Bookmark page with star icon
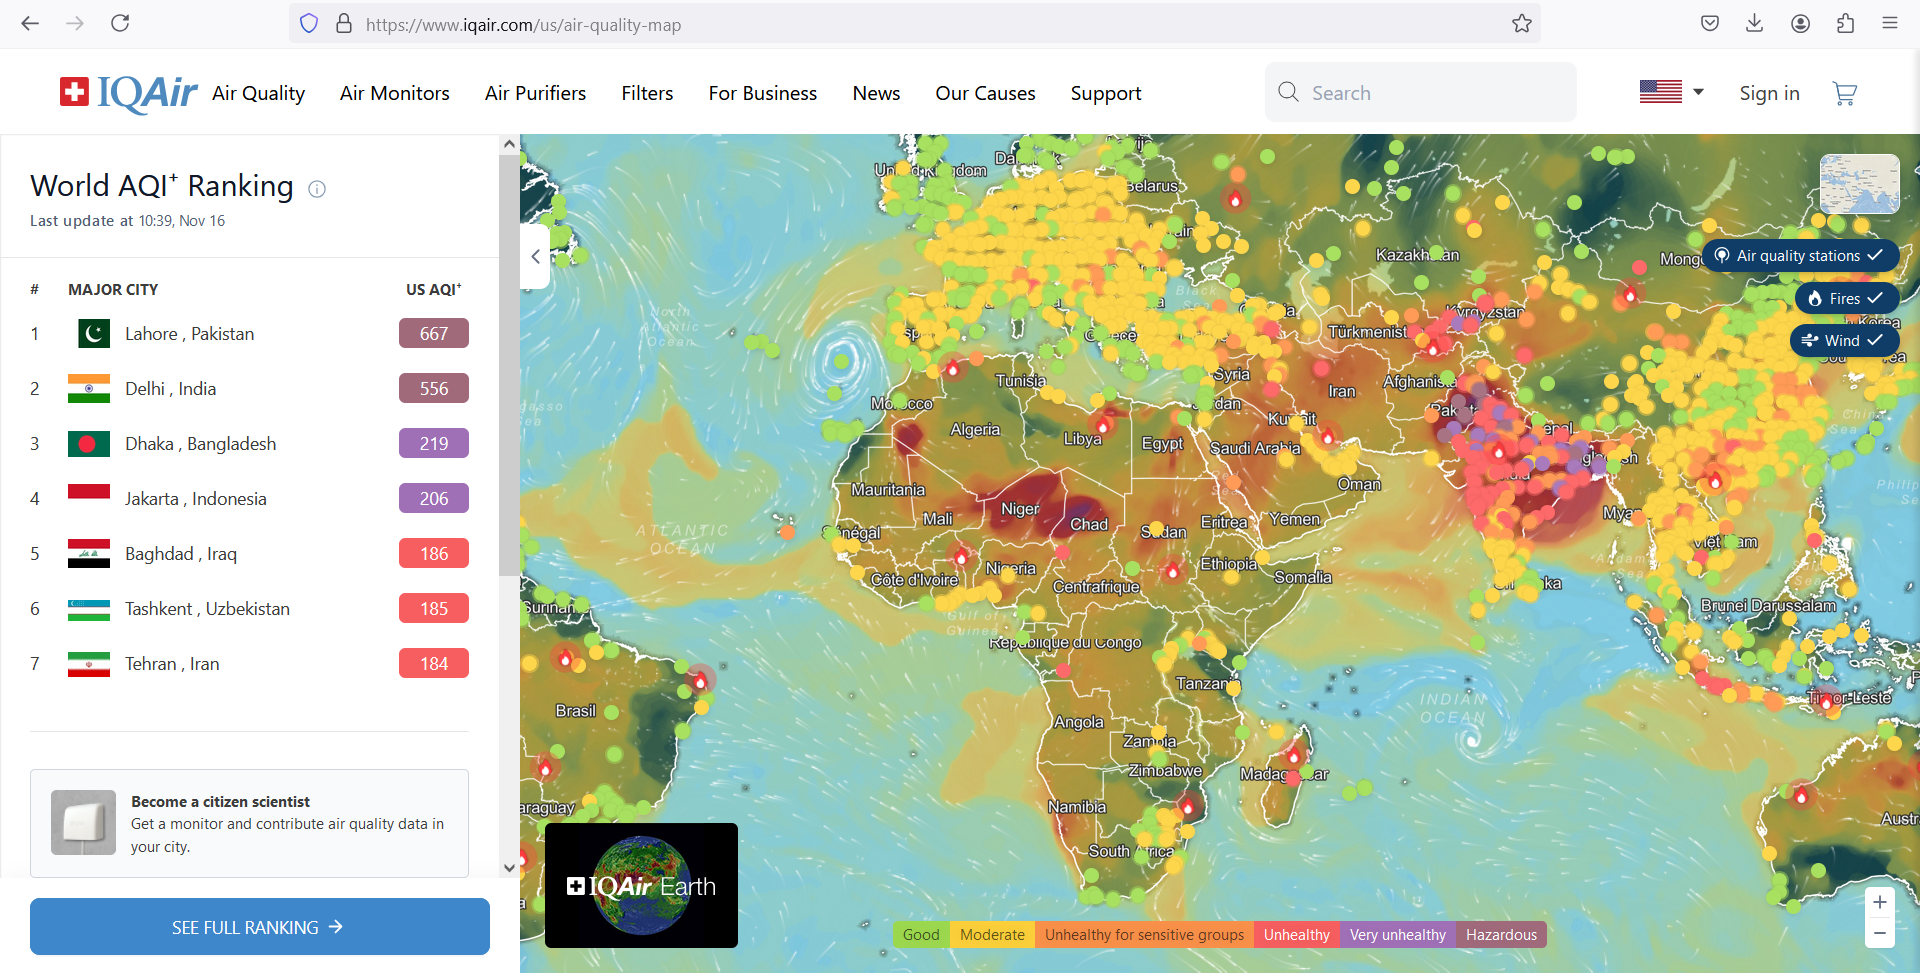1920x973 pixels. [1521, 24]
